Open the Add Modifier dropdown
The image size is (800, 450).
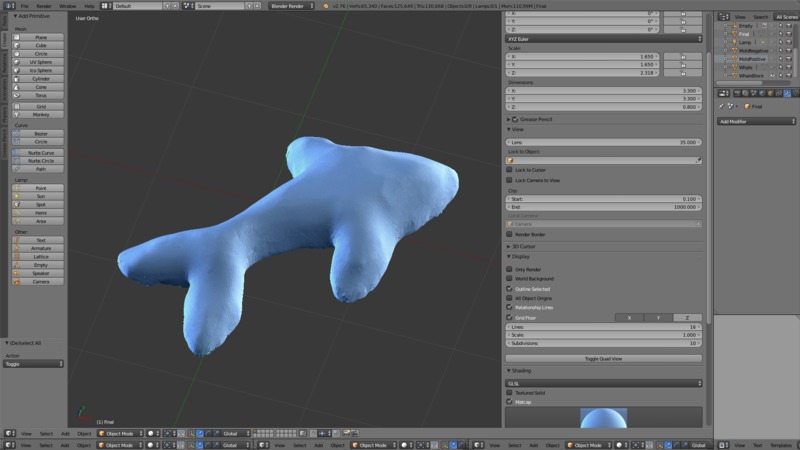[x=757, y=121]
